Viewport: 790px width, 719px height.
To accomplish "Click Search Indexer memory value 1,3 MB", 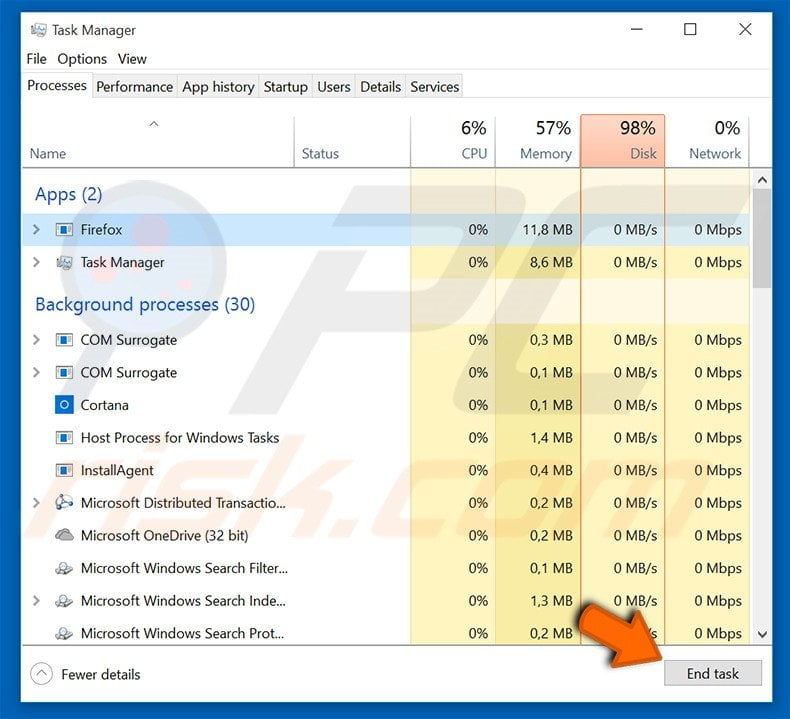I will click(x=551, y=601).
